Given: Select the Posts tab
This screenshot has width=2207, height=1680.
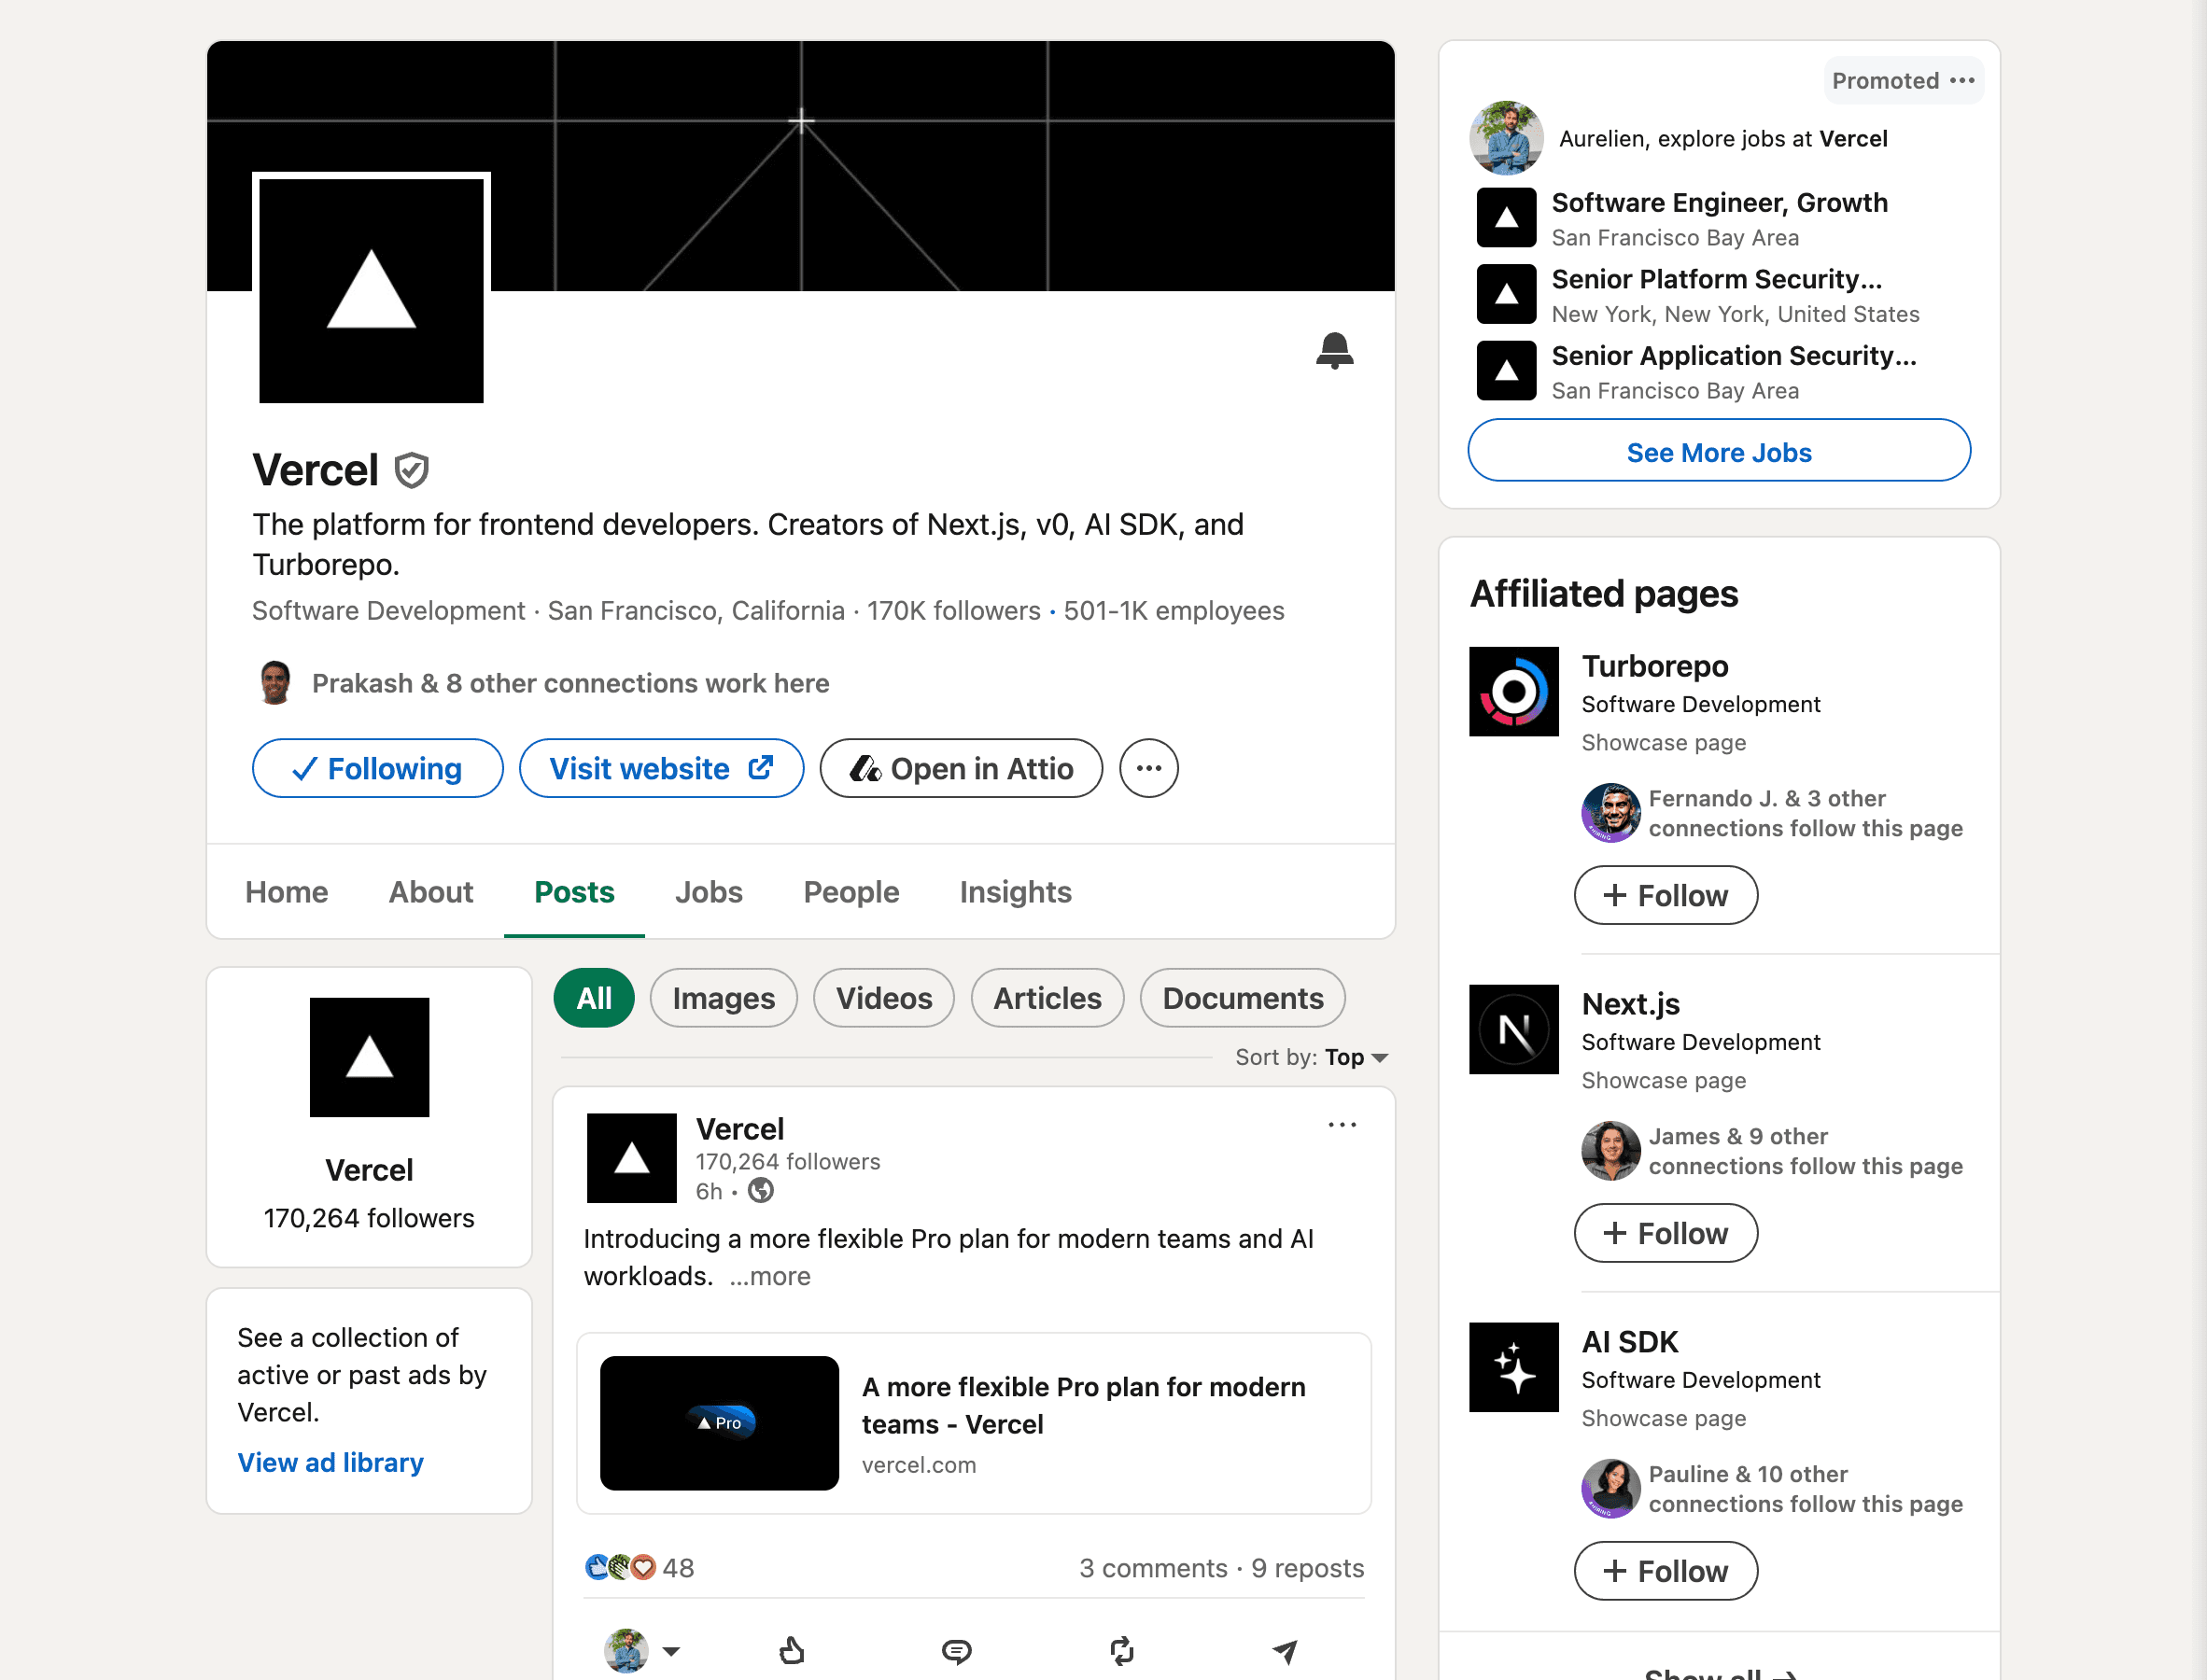Looking at the screenshot, I should 574,892.
